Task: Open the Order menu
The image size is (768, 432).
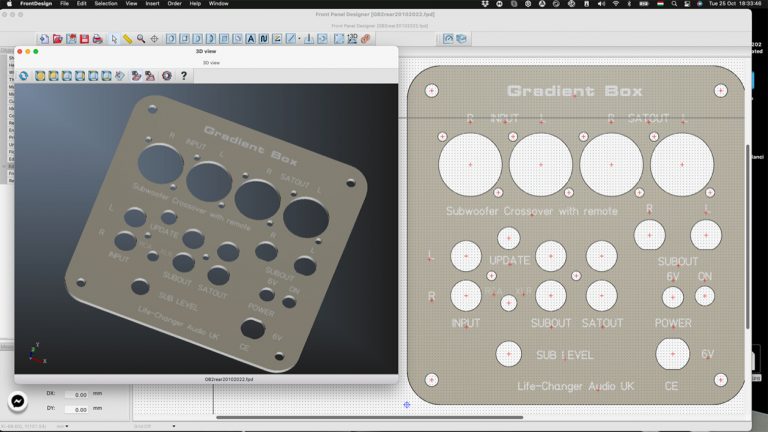Action: (174, 3)
